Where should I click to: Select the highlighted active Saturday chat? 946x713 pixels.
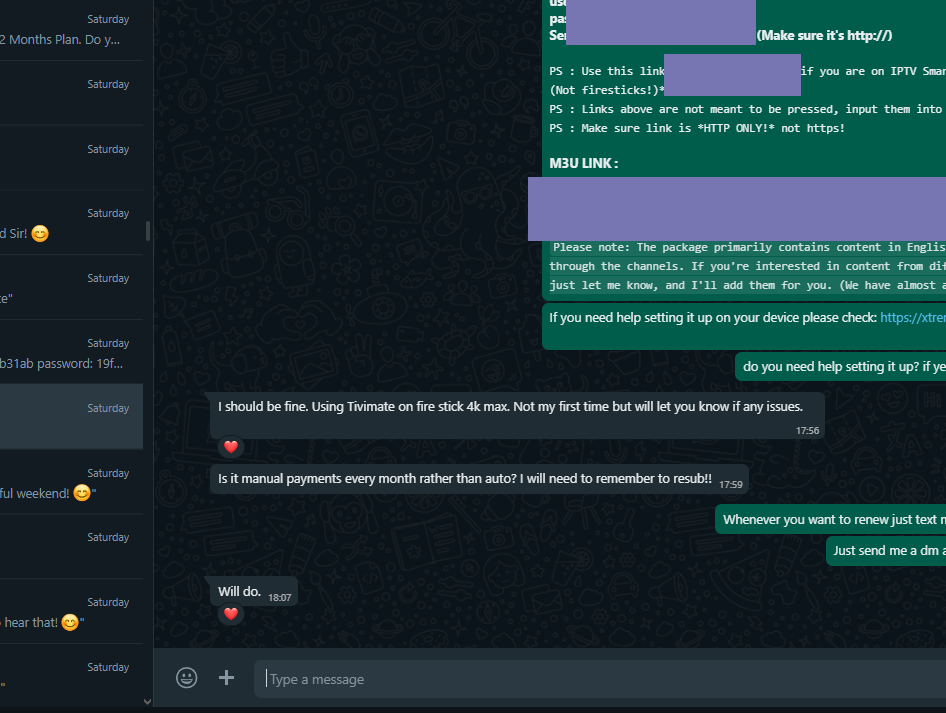click(71, 417)
